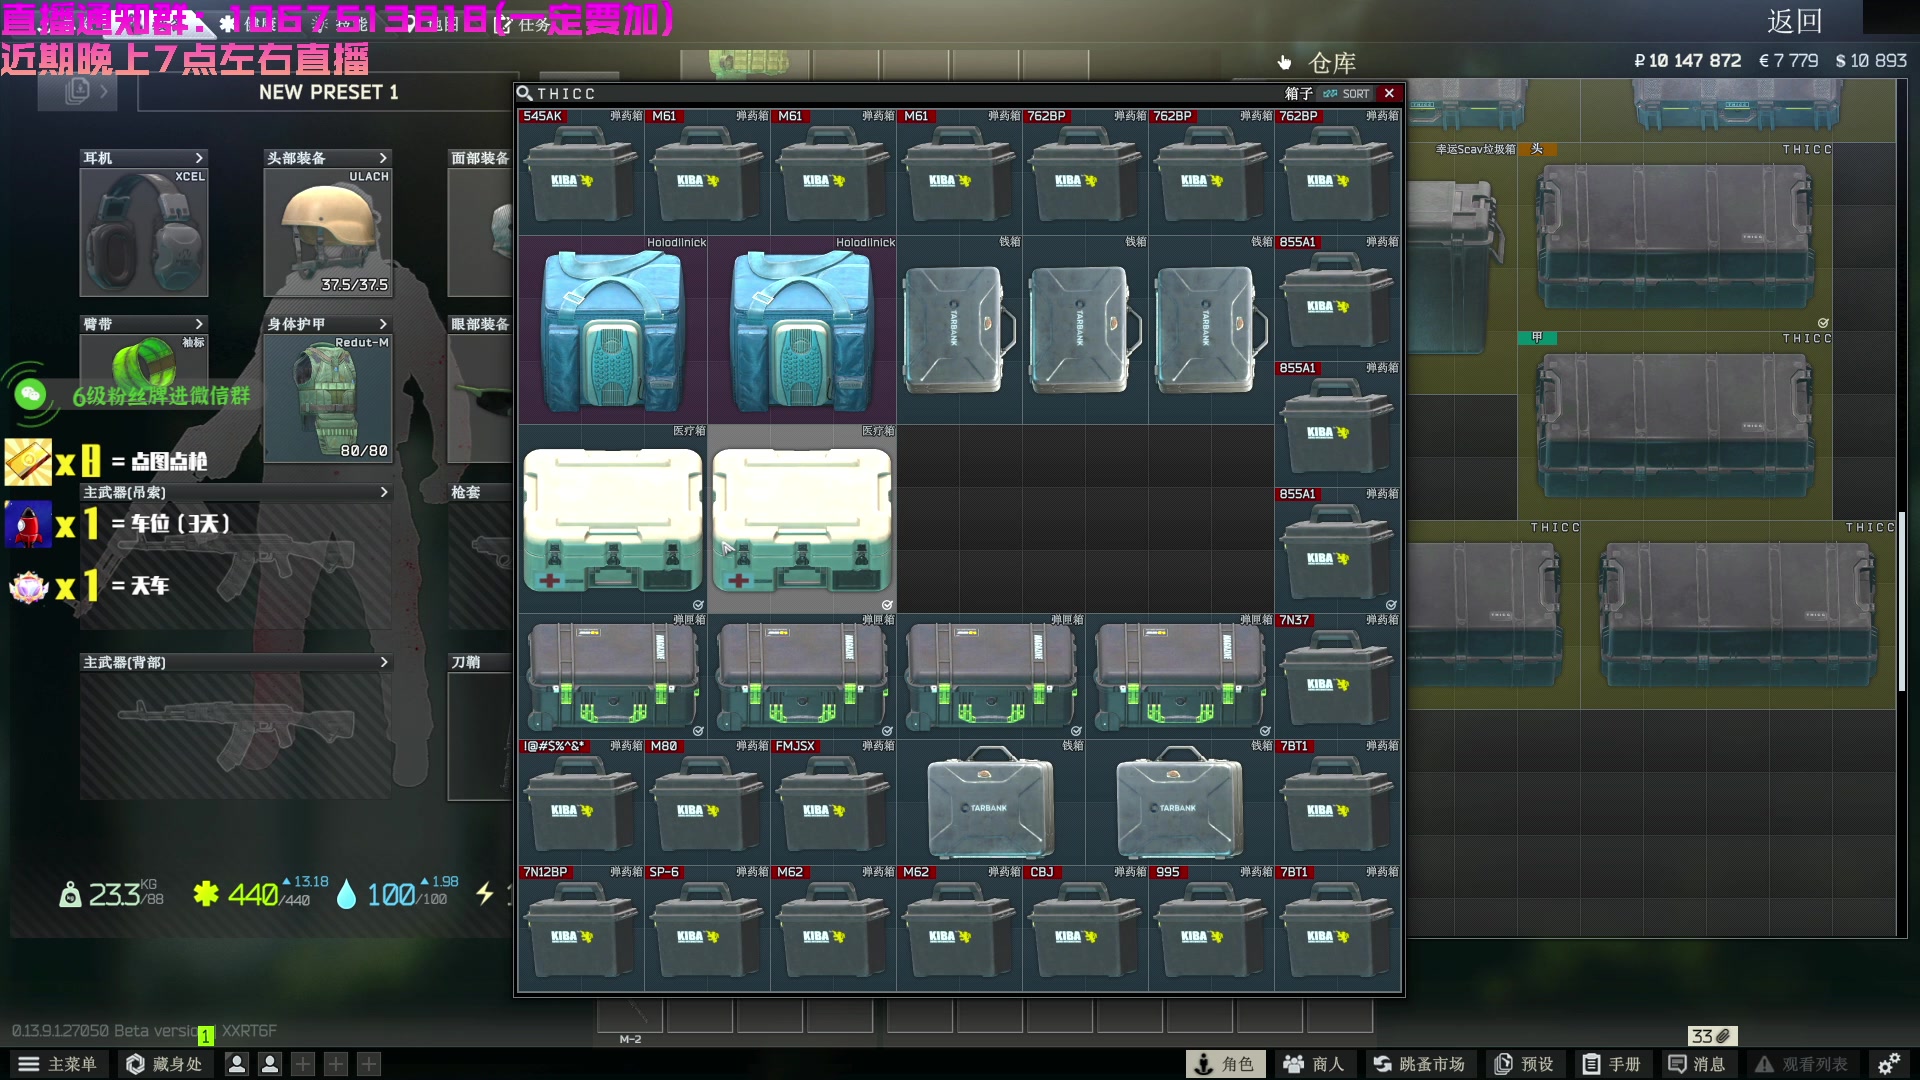Image resolution: width=1920 pixels, height=1080 pixels.
Task: Click the third plus slot button in bottom bar
Action: [x=369, y=1064]
